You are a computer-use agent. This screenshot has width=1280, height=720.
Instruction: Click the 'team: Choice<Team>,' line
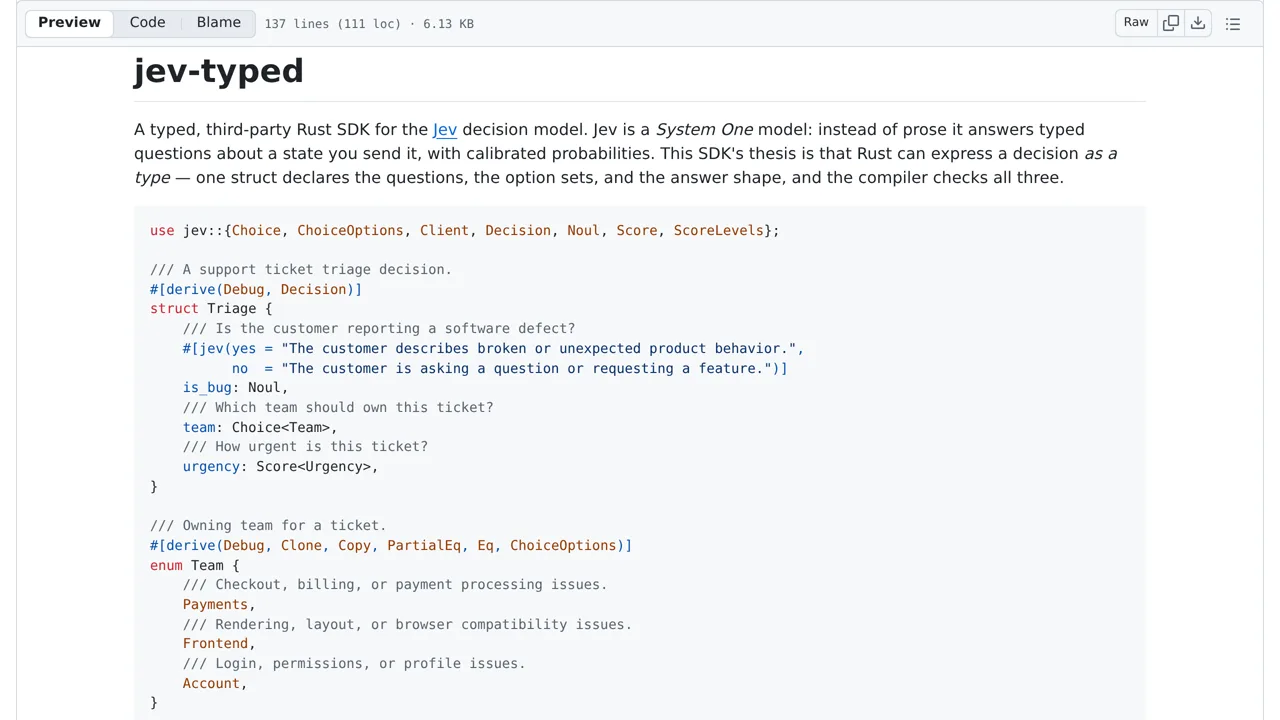point(260,427)
